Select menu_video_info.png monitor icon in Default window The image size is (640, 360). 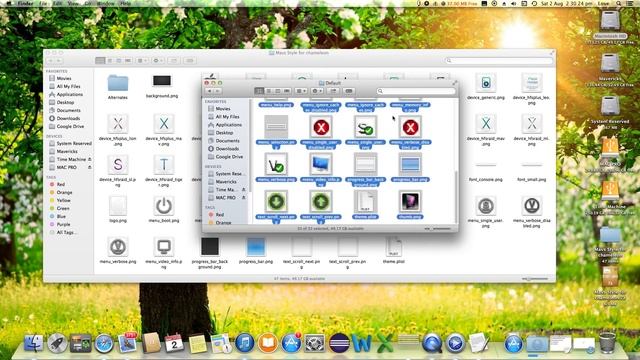[321, 164]
